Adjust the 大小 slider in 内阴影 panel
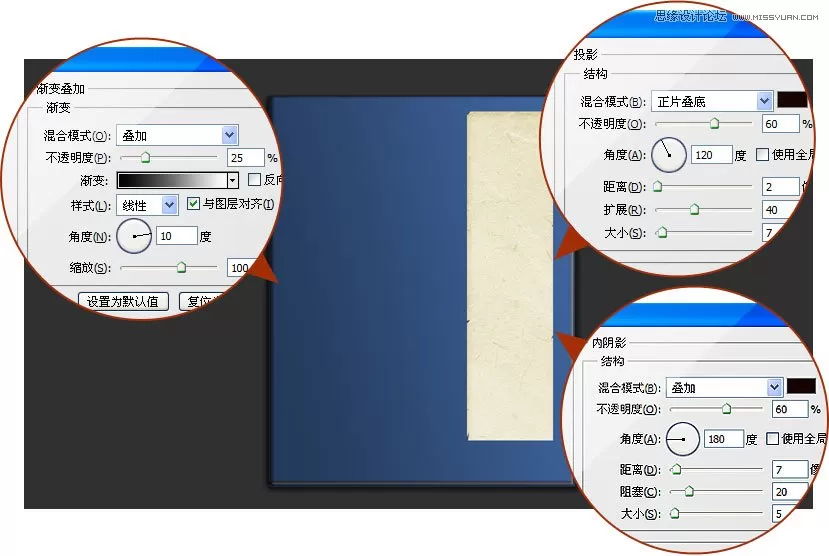This screenshot has height=556, width=829. [675, 513]
